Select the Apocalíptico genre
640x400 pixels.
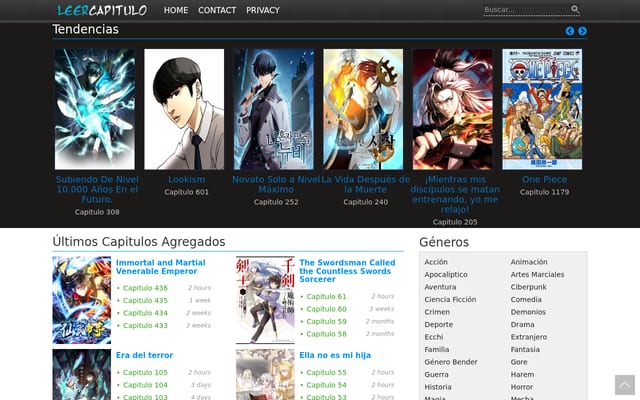[x=446, y=275]
